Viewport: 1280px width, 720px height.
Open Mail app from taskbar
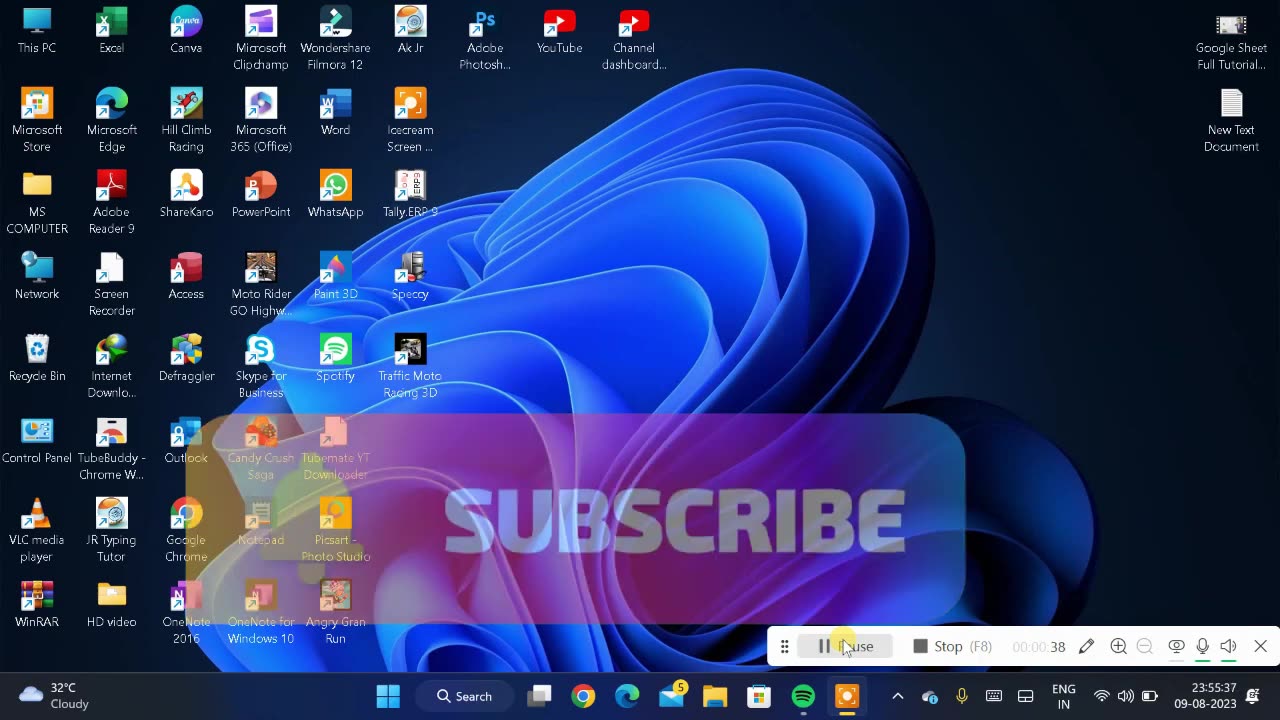672,696
